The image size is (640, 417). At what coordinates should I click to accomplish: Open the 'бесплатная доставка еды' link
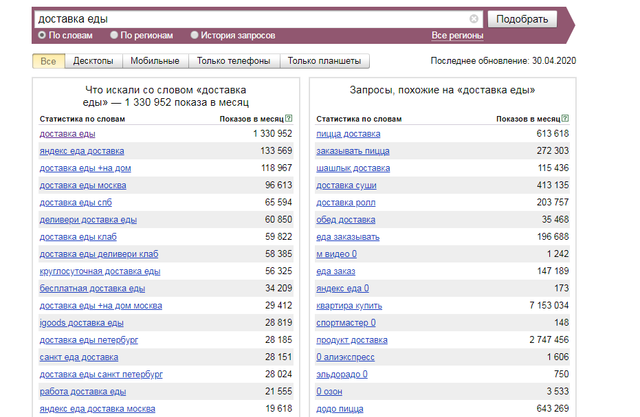pos(92,288)
